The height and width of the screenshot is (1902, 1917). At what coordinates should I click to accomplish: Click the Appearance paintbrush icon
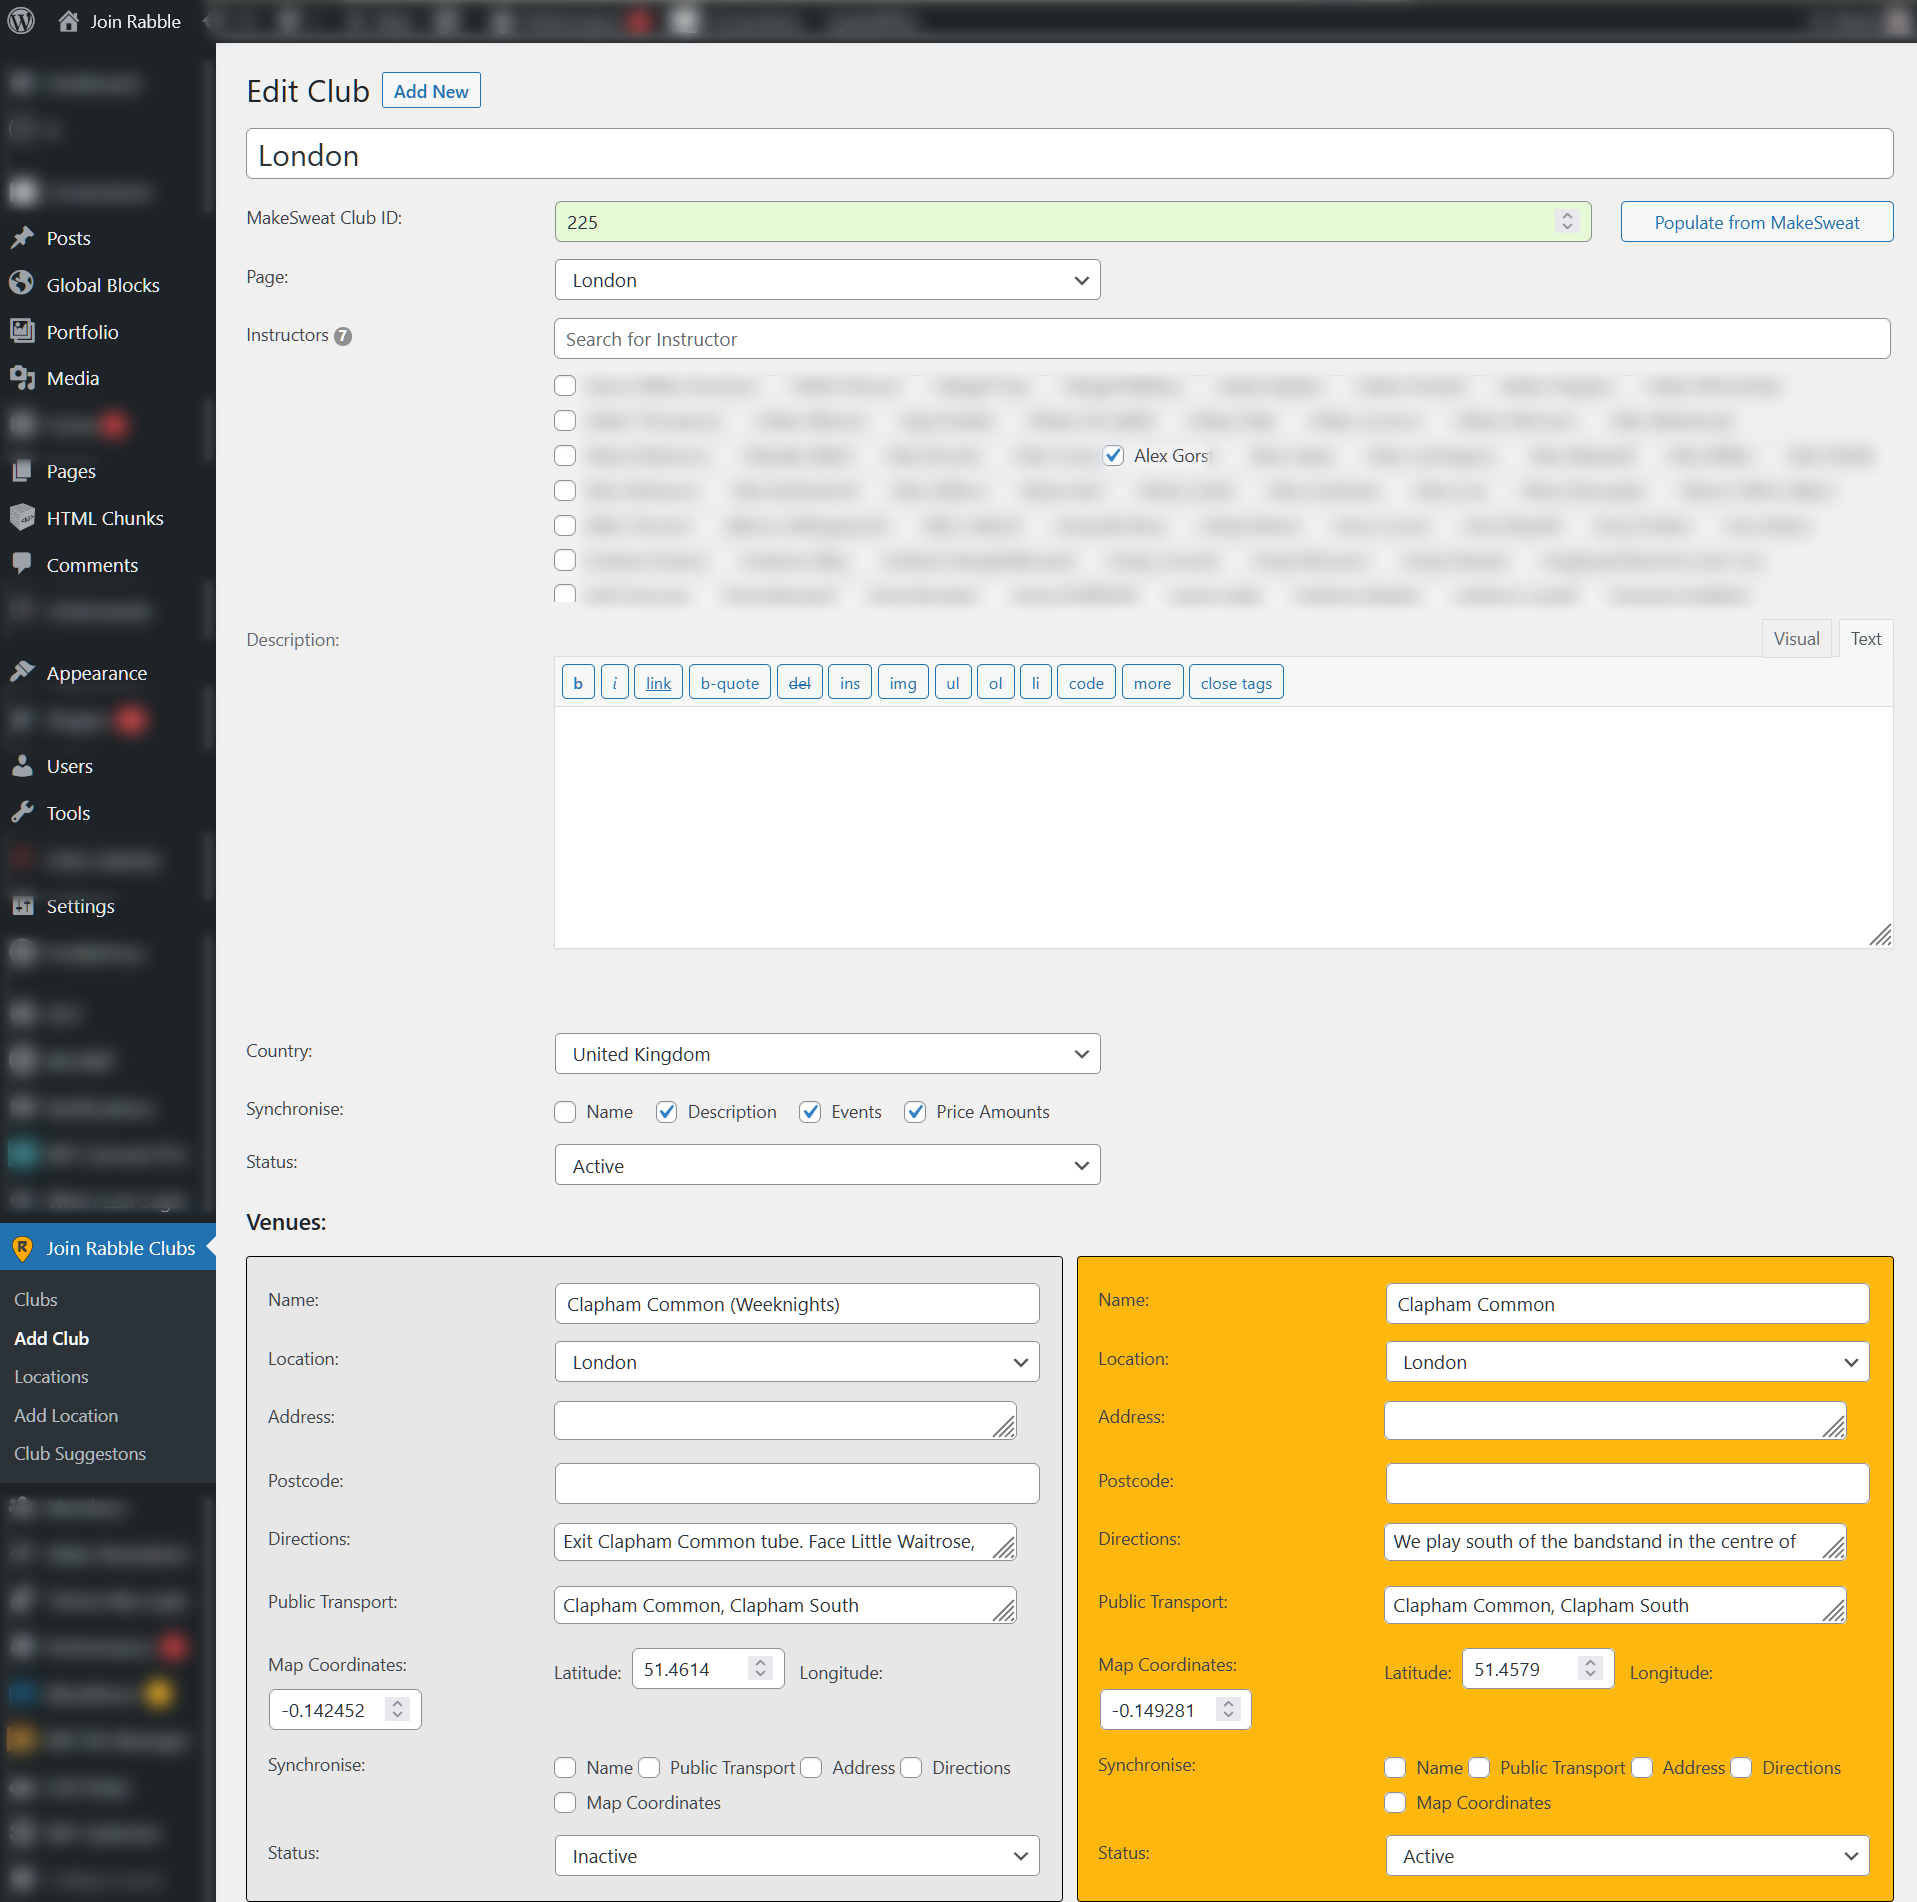tap(22, 673)
